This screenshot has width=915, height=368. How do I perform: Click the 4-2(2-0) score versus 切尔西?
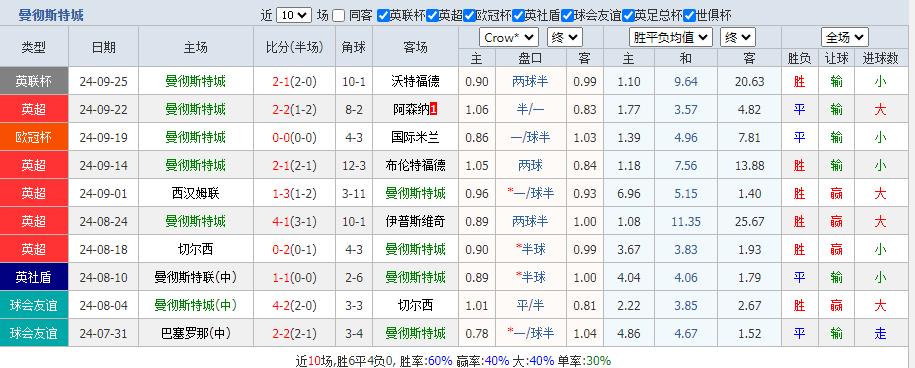[x=295, y=306]
